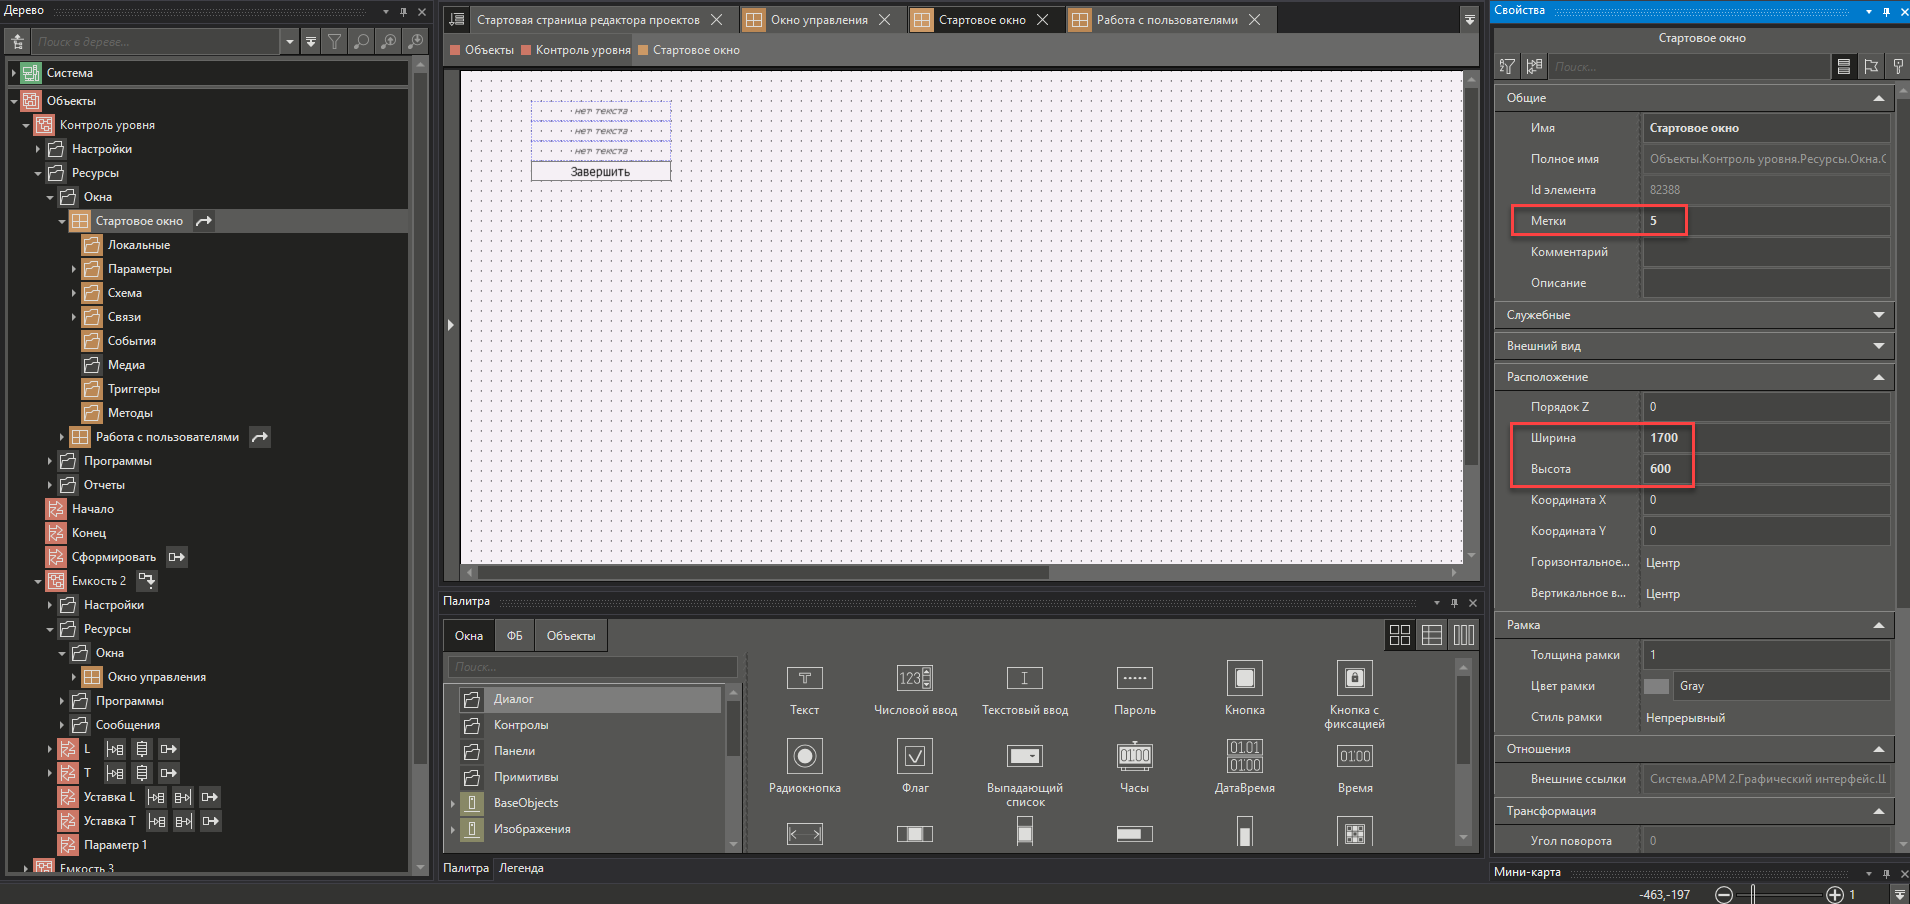Screen dimensions: 1910x904
Task: Click the Объекты breadcrumb above the canvas
Action: point(488,49)
